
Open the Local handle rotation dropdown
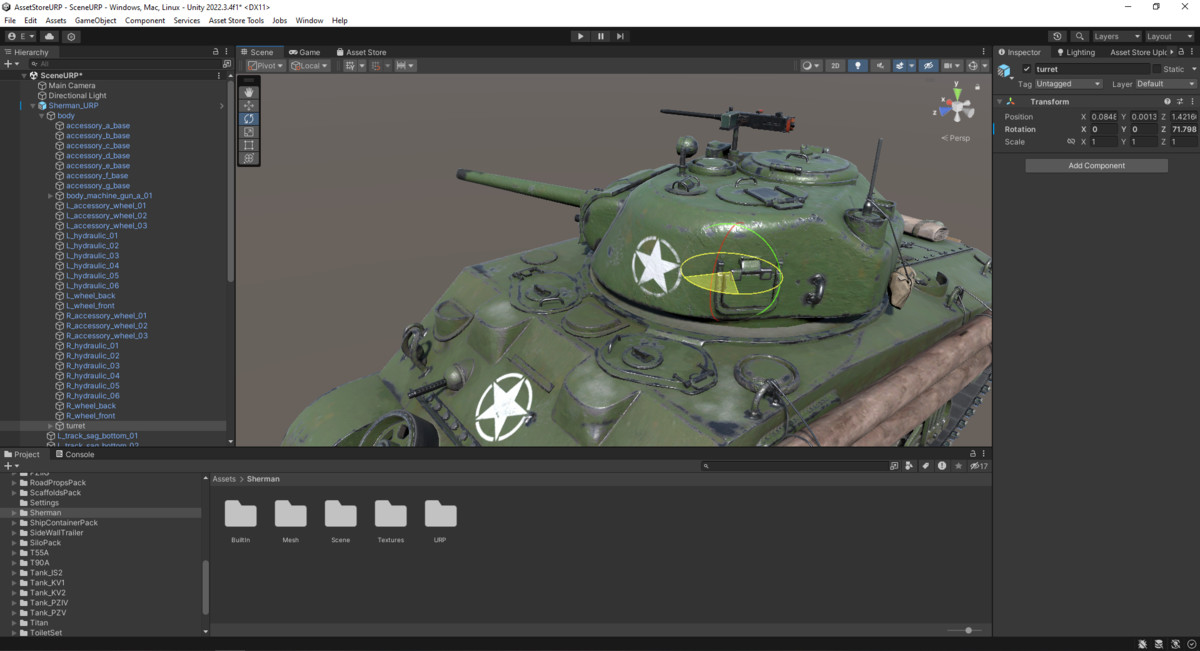coord(310,66)
